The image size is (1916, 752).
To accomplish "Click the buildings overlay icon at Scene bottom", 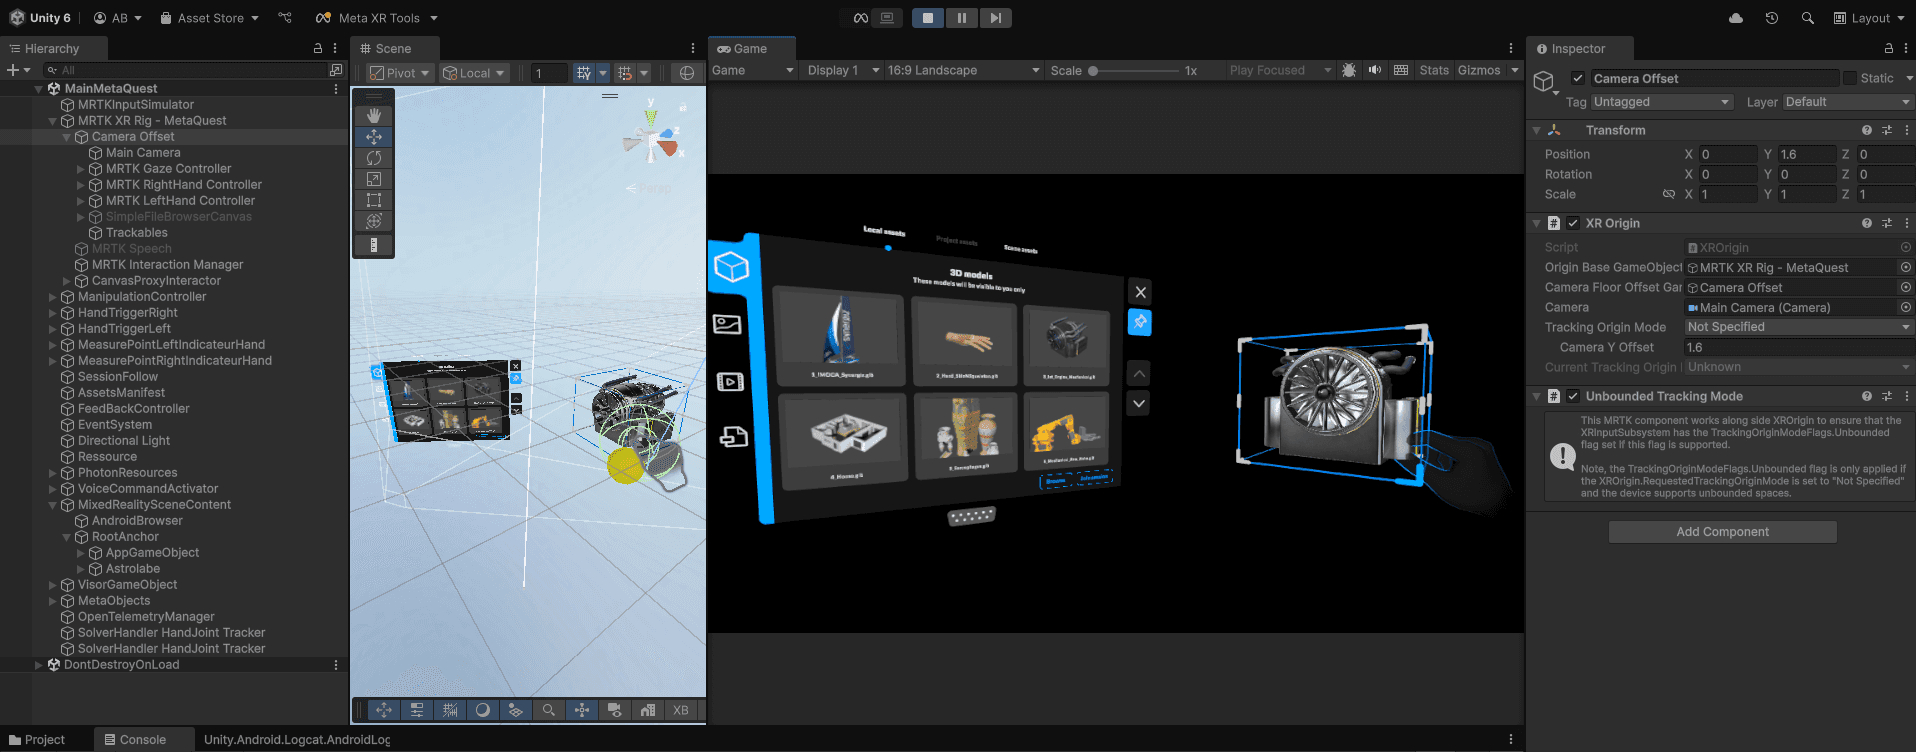I will 648,710.
